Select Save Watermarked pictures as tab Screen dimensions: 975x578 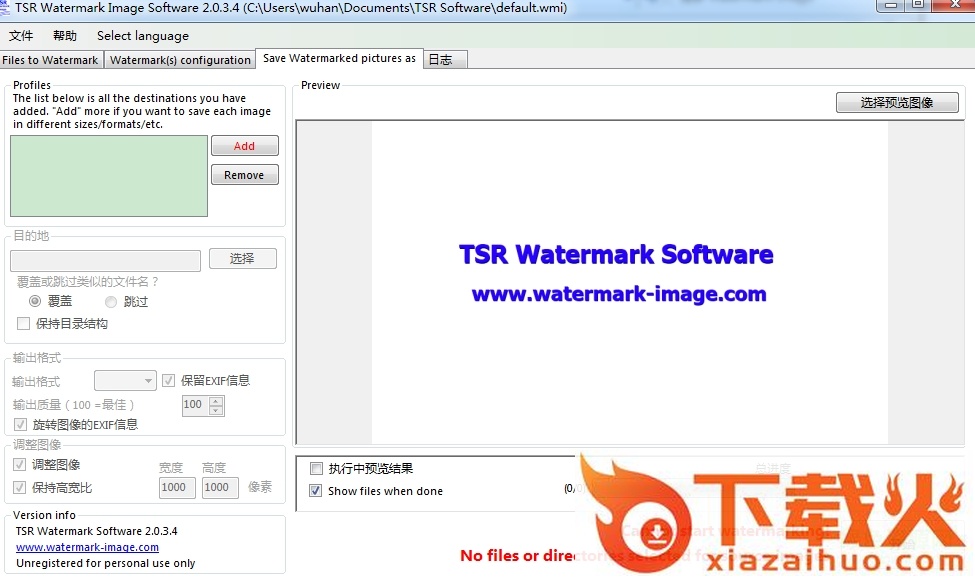click(340, 58)
